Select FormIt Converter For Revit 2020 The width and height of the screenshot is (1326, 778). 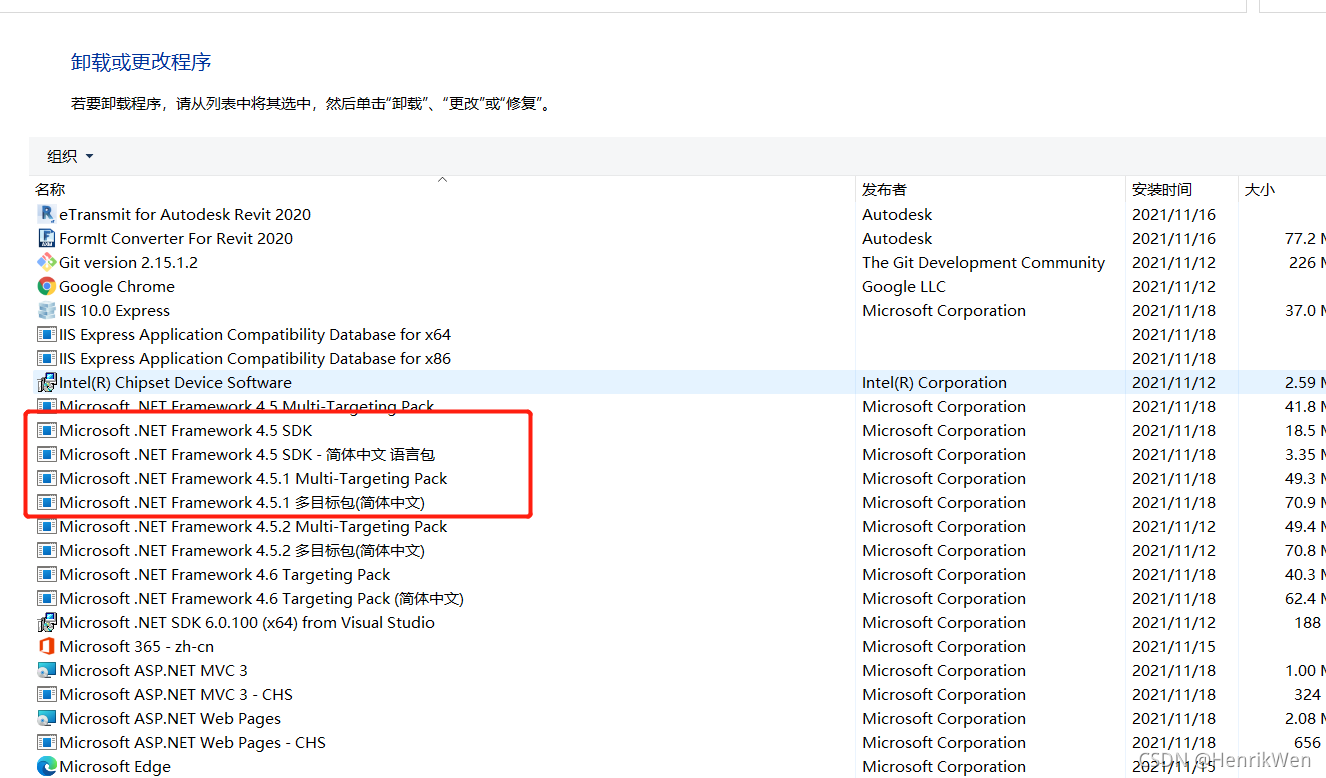tap(176, 238)
